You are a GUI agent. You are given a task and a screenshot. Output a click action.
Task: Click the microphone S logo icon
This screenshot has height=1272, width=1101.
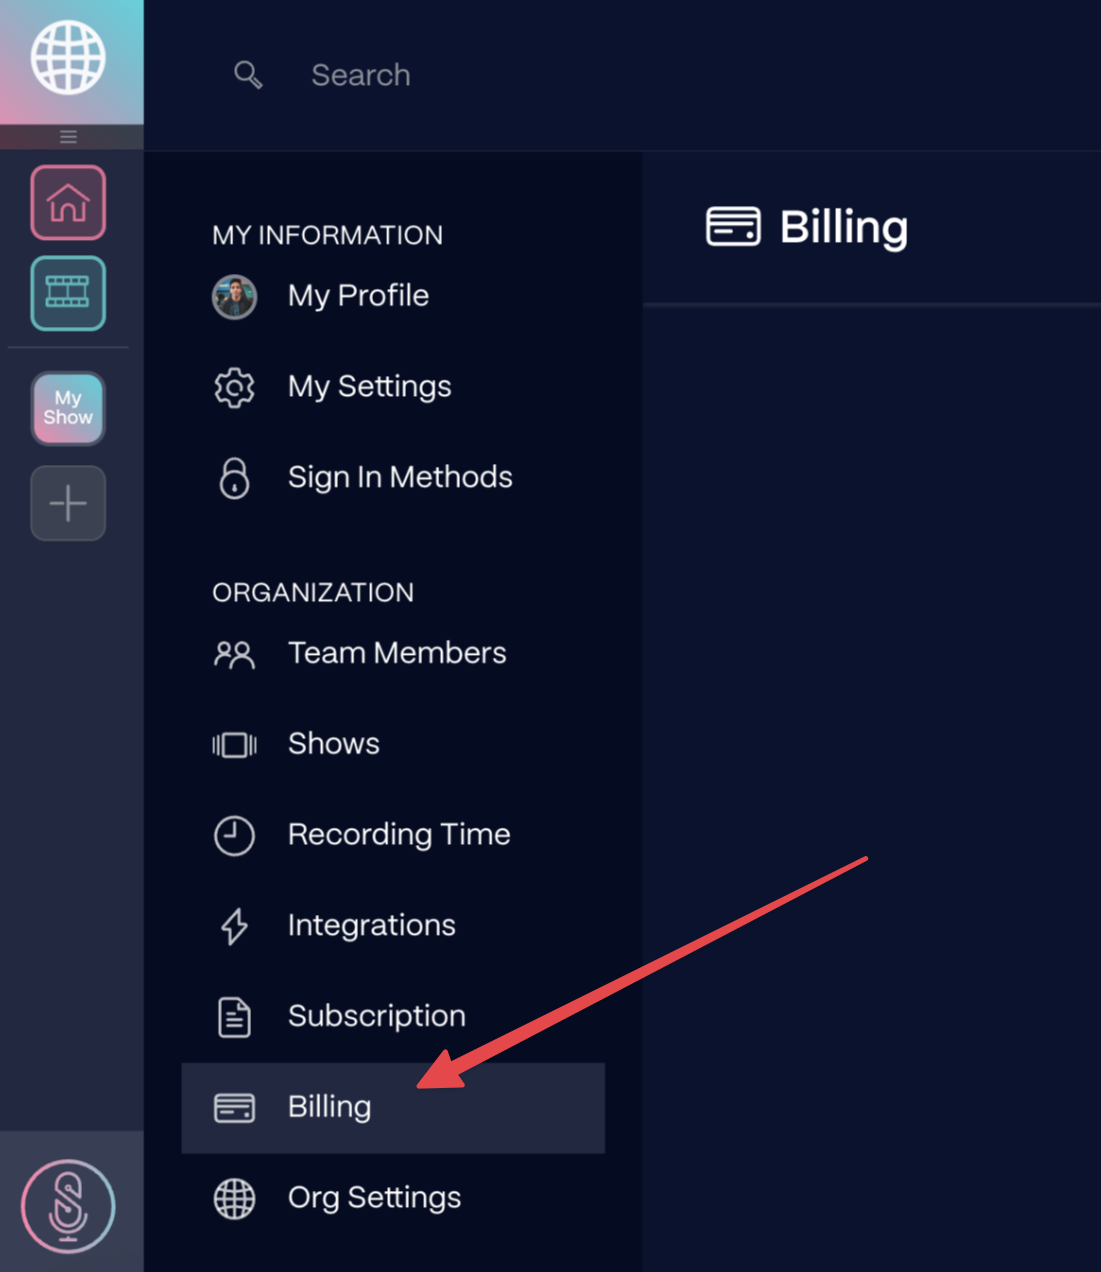click(x=68, y=1206)
